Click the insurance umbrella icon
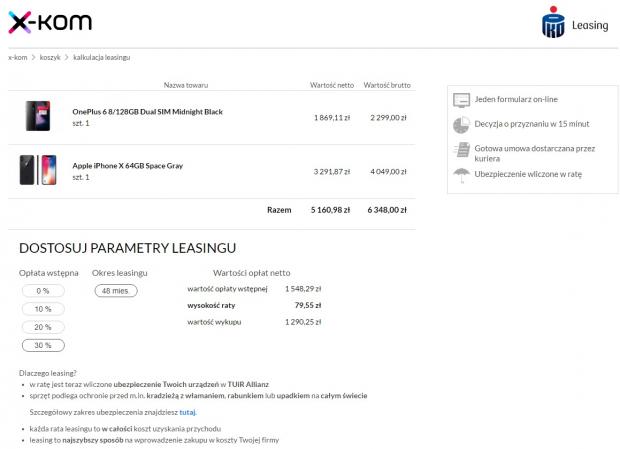The image size is (620, 449). (x=461, y=175)
